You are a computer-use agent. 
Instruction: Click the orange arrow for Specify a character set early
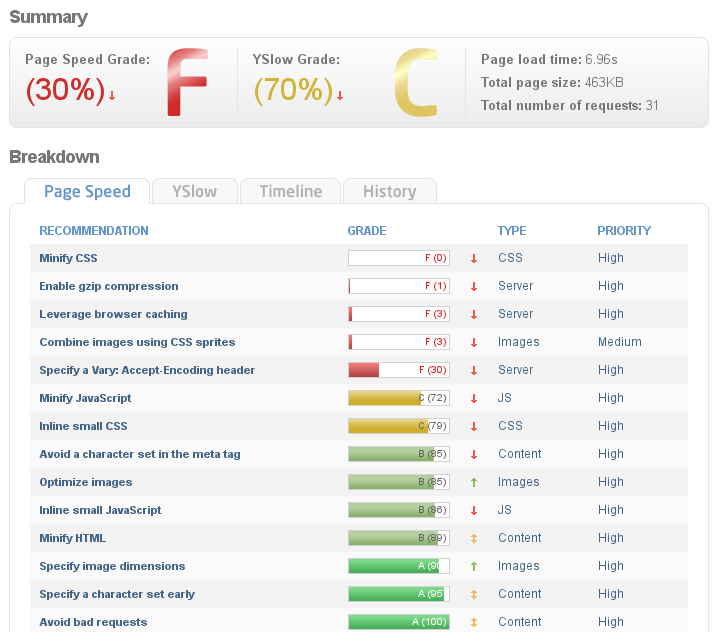pyautogui.click(x=474, y=594)
